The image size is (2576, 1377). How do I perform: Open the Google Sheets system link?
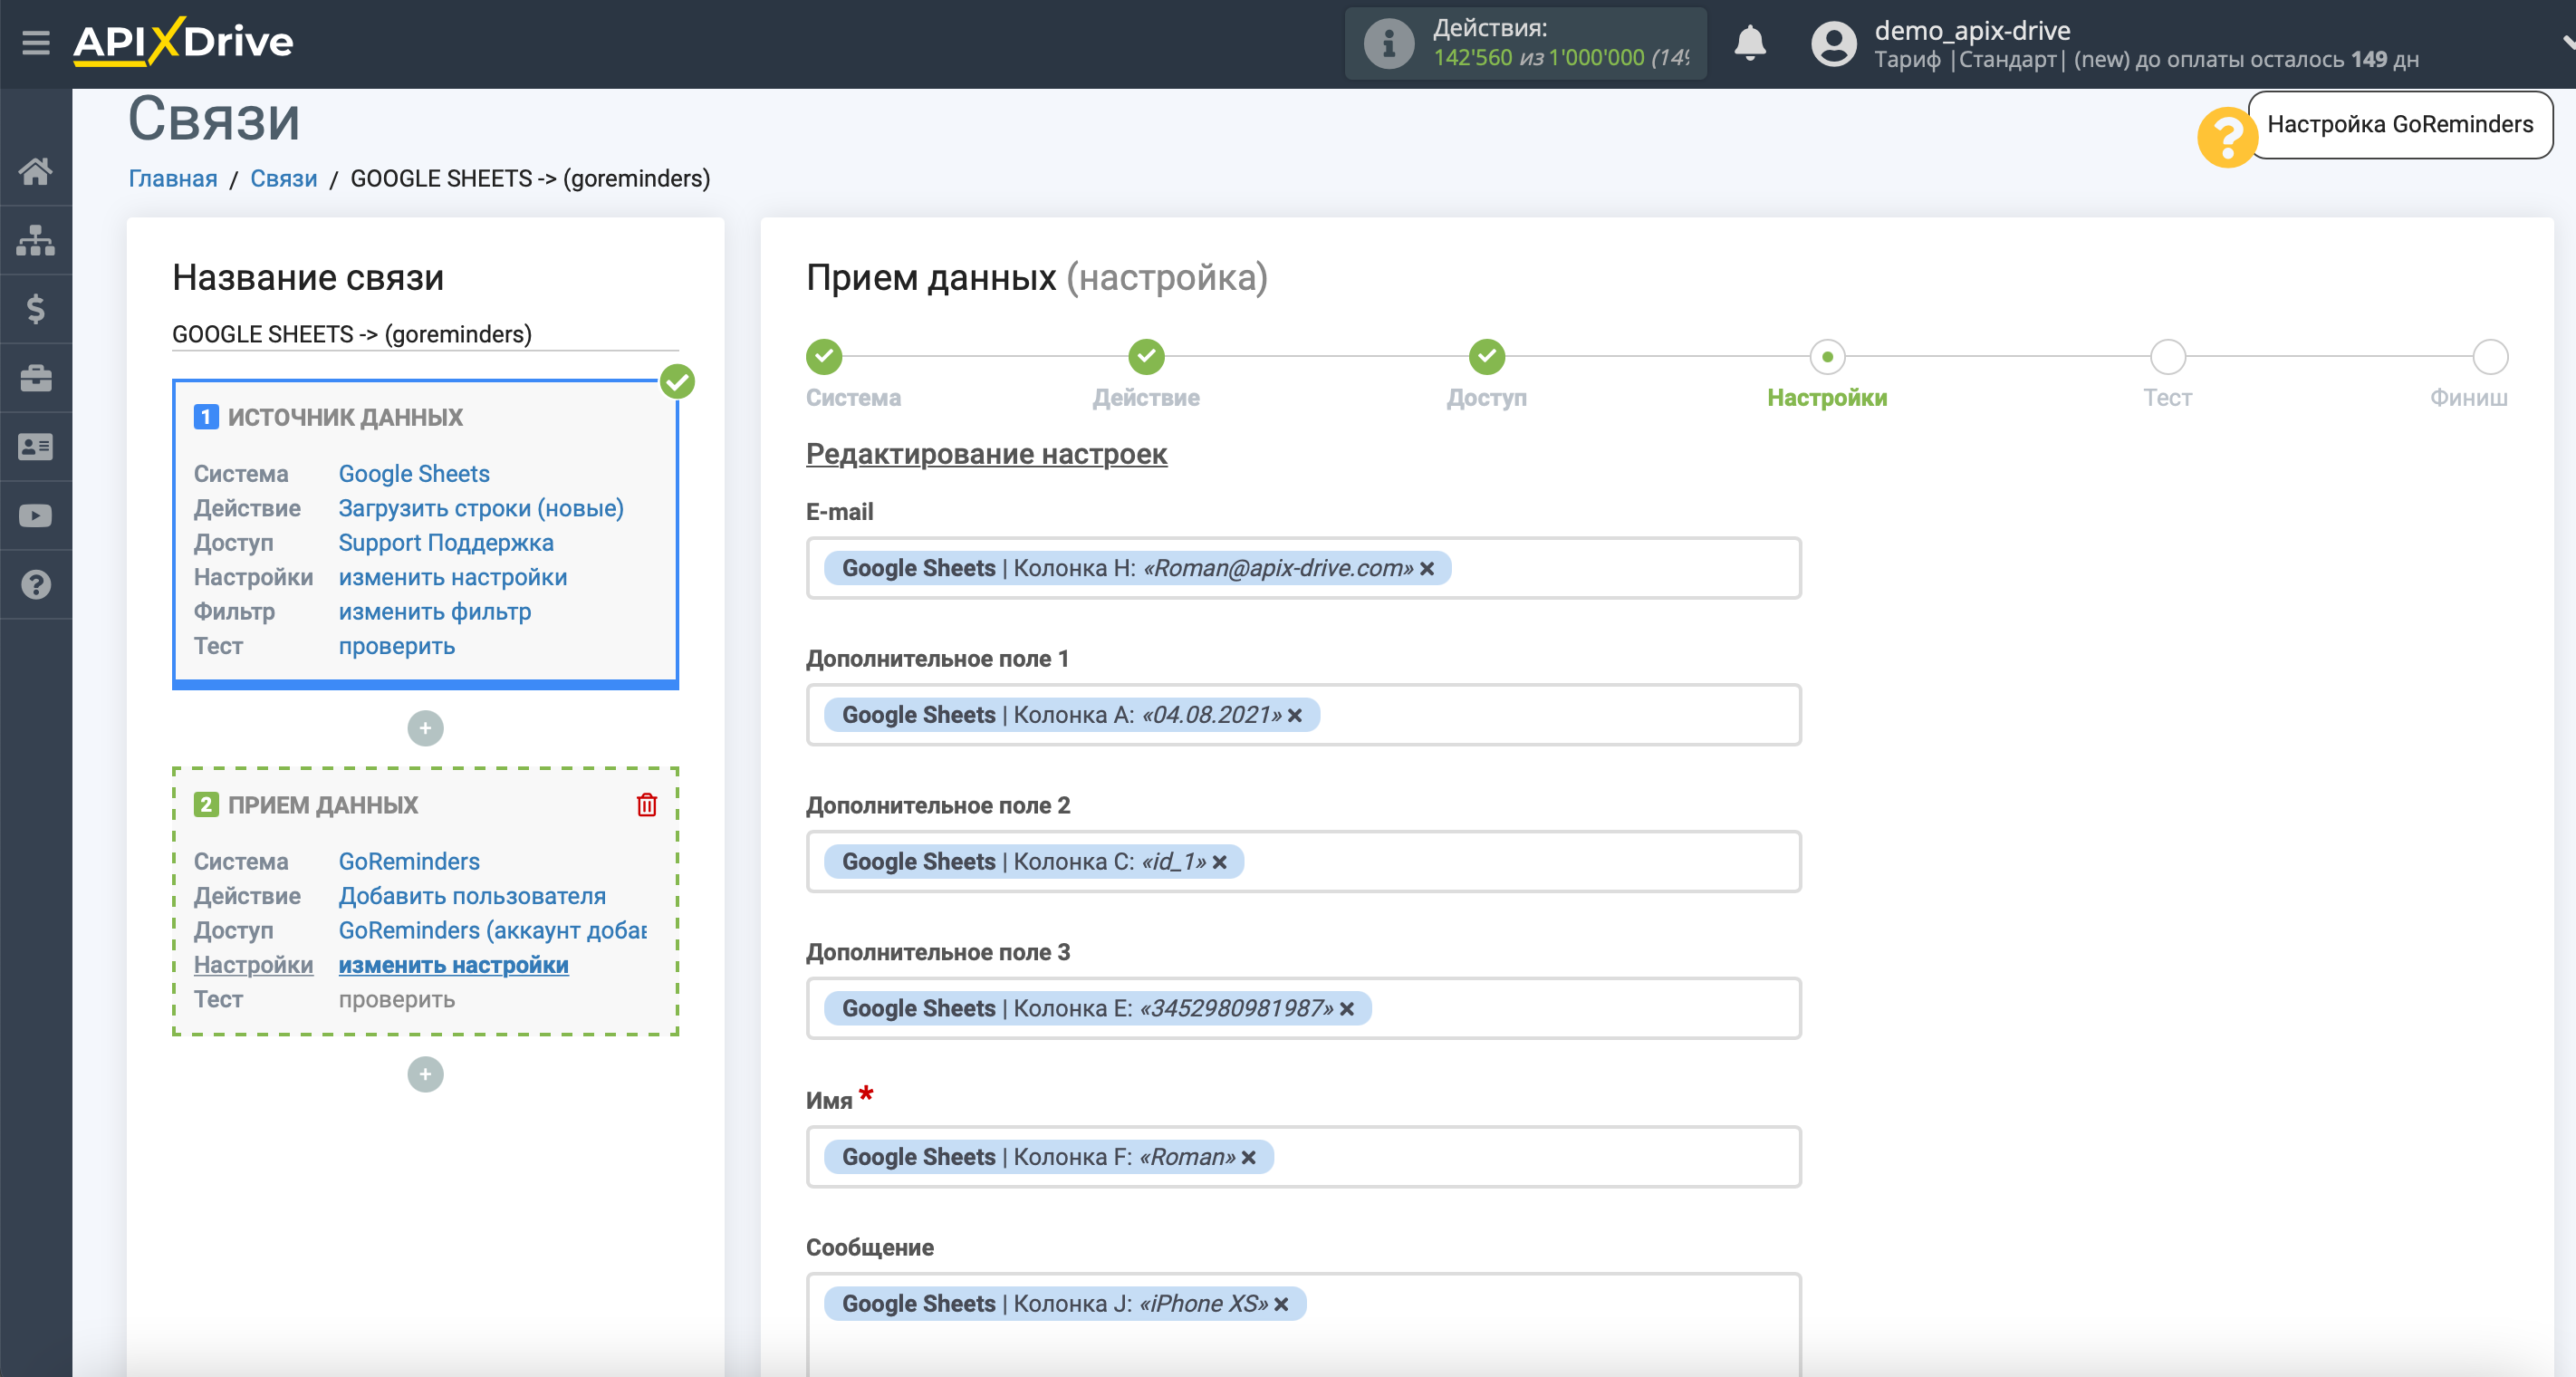point(414,474)
